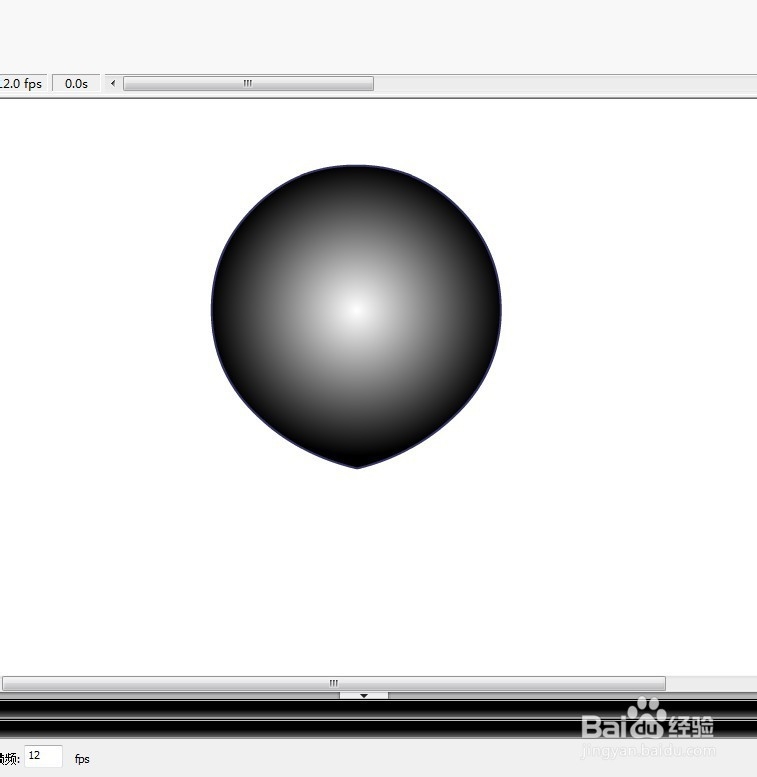Click the timeline horizontal scrollbar thumb
The height and width of the screenshot is (777, 757).
pyautogui.click(x=248, y=84)
